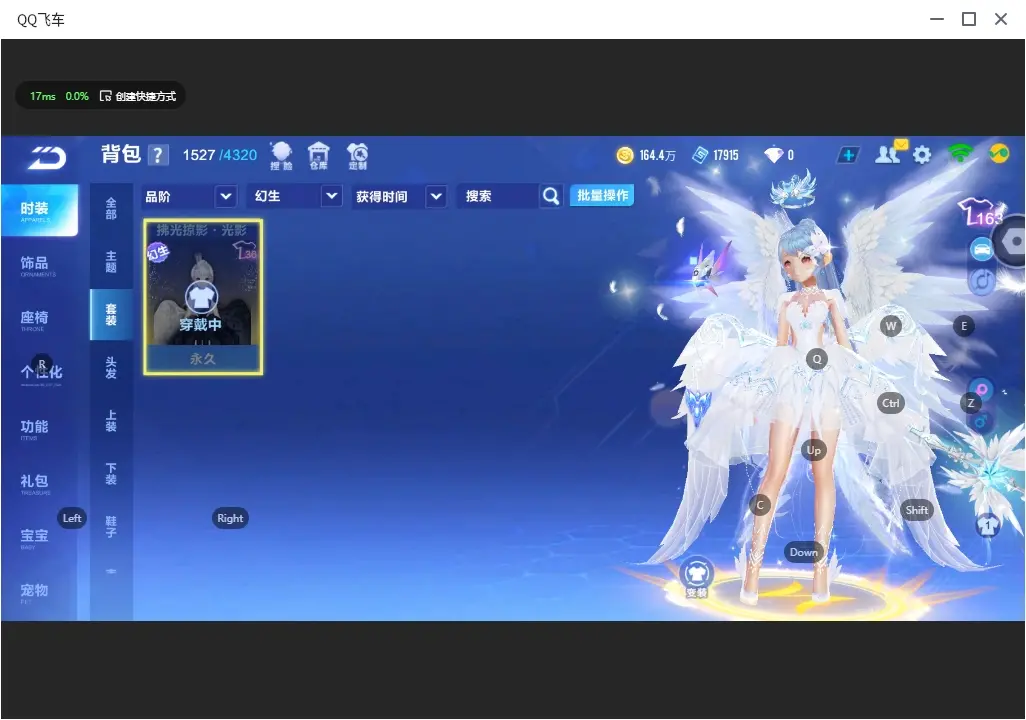This screenshot has height=720, width=1026.
Task: Click the C key overlay button
Action: tap(760, 505)
